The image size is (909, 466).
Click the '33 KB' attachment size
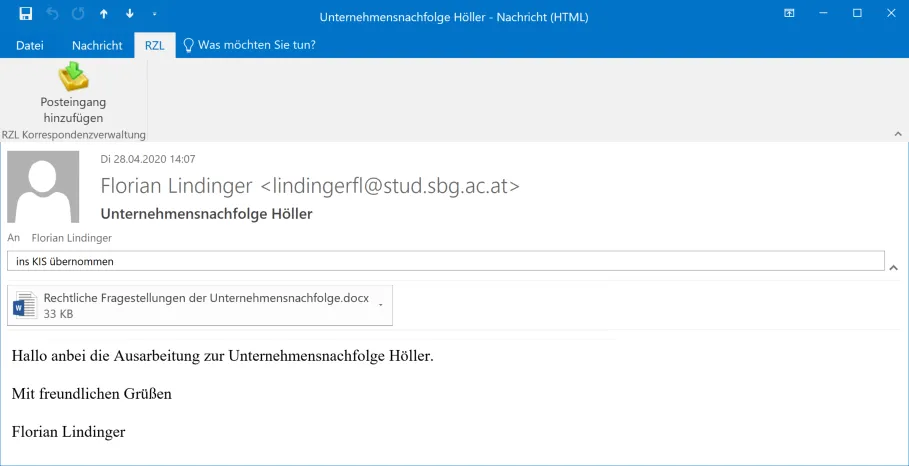click(58, 314)
